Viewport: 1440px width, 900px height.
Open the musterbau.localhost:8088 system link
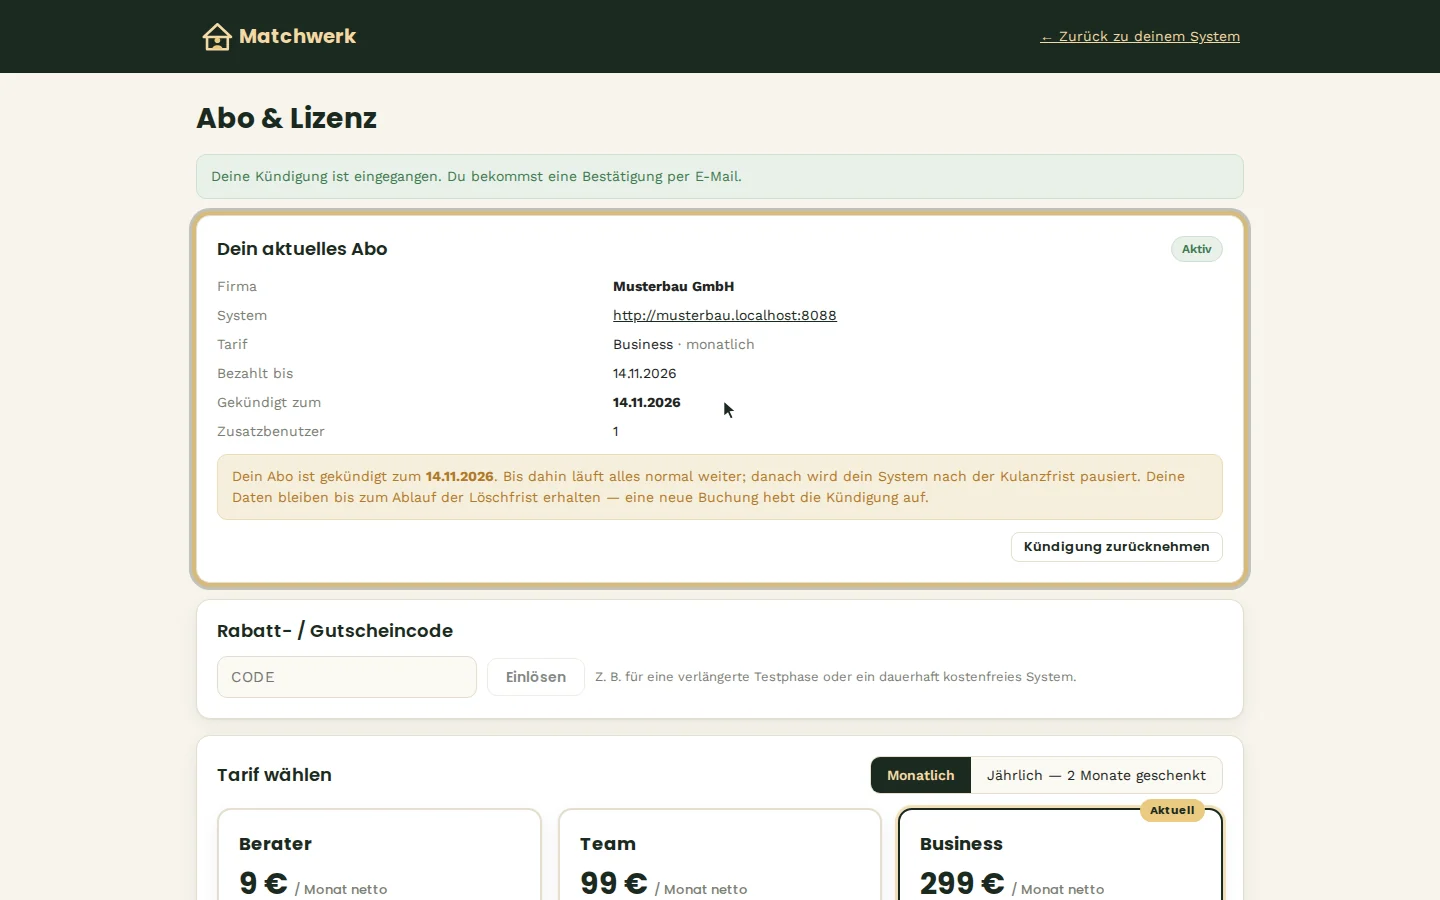[x=725, y=315]
